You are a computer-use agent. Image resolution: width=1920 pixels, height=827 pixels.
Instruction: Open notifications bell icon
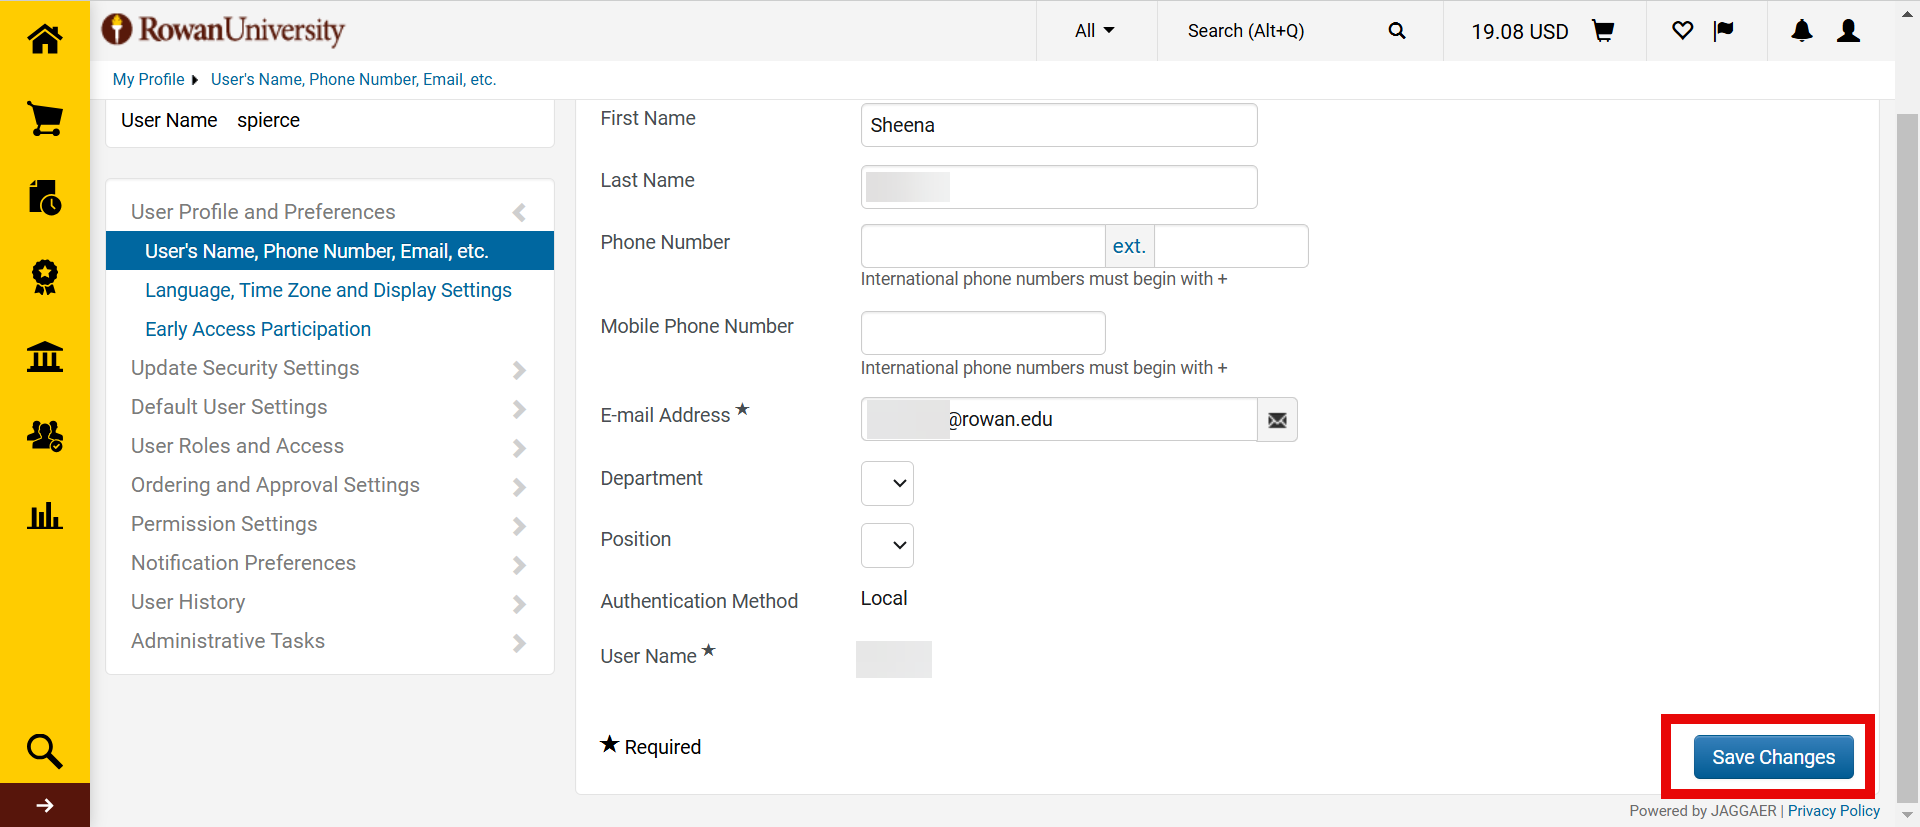pos(1801,31)
